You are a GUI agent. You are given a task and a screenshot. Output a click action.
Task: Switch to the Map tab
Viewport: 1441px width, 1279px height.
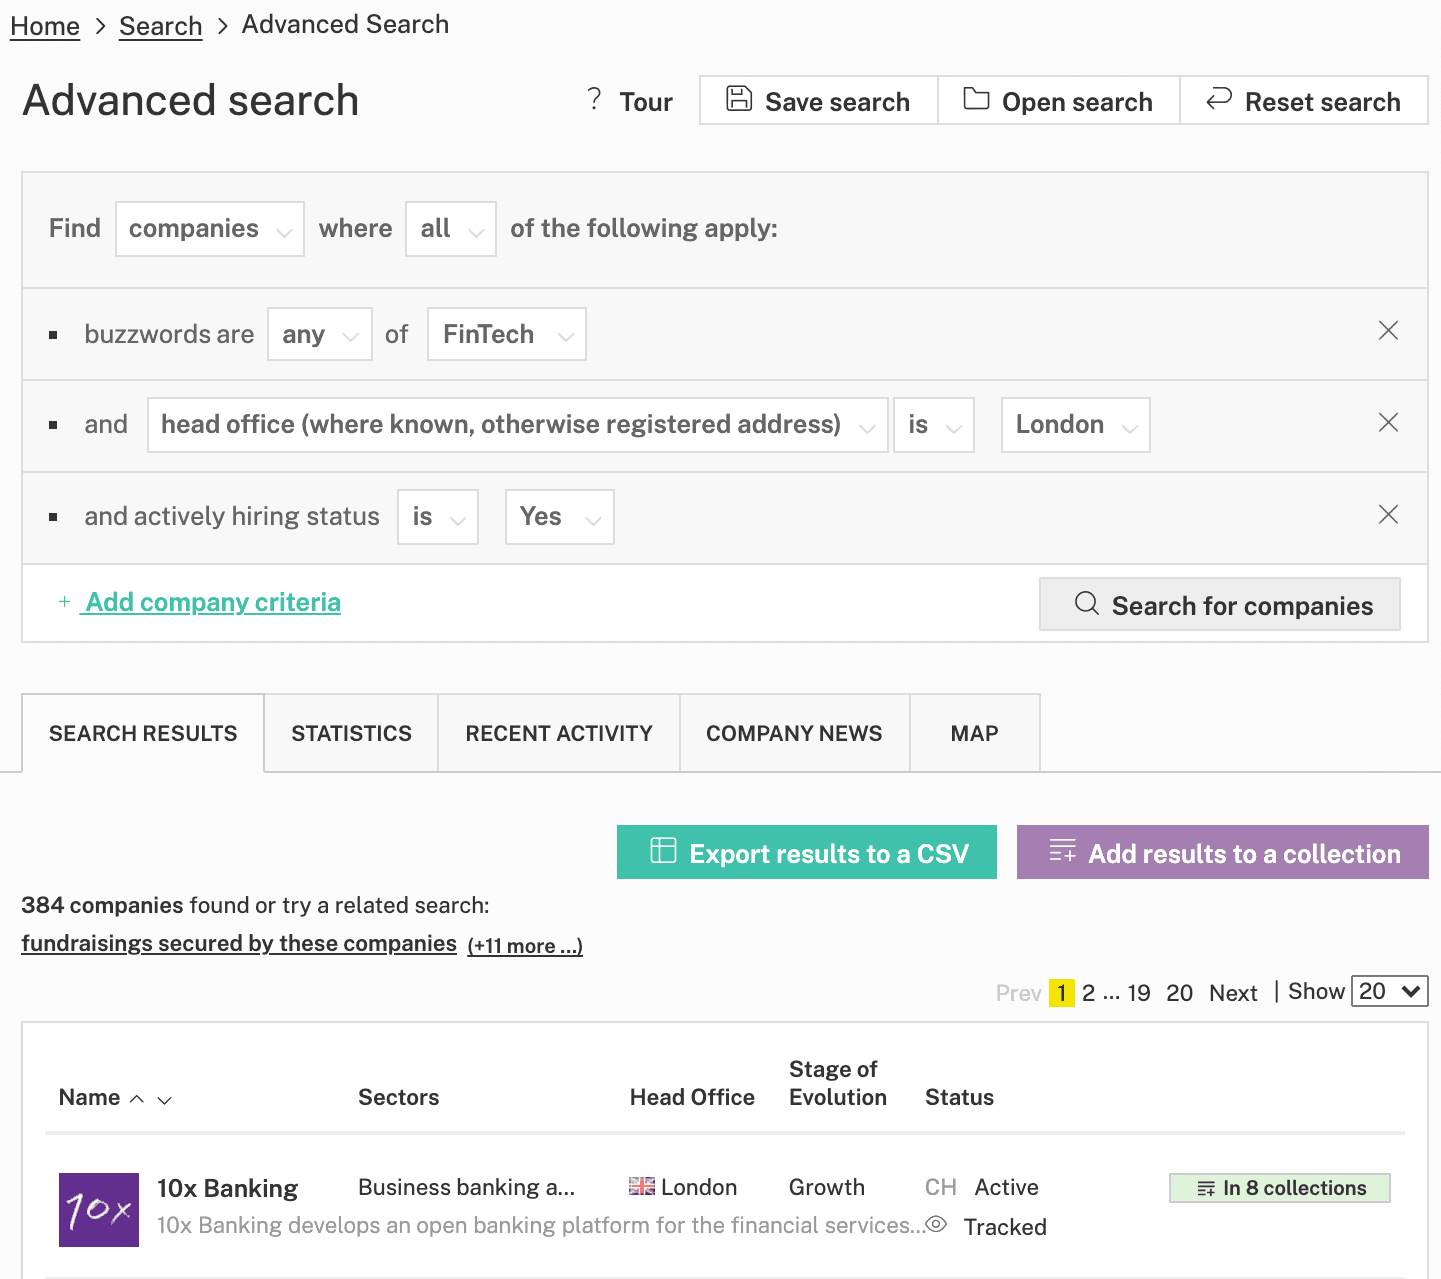coord(975,733)
